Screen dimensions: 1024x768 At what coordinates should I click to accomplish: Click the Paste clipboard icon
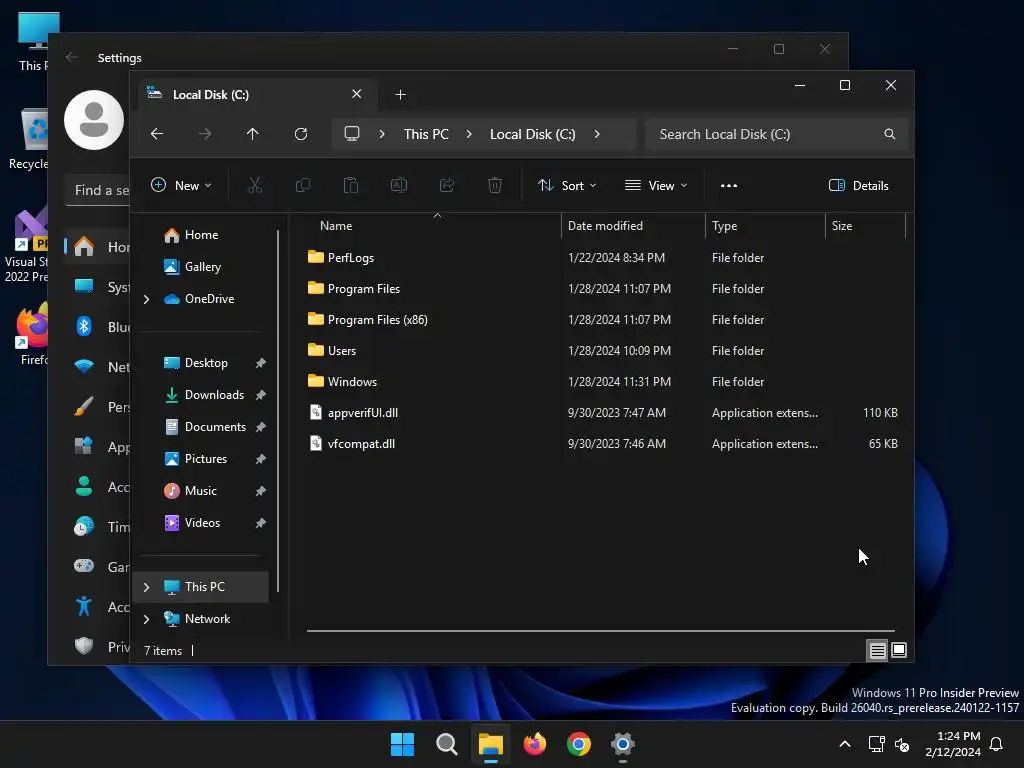(x=351, y=185)
